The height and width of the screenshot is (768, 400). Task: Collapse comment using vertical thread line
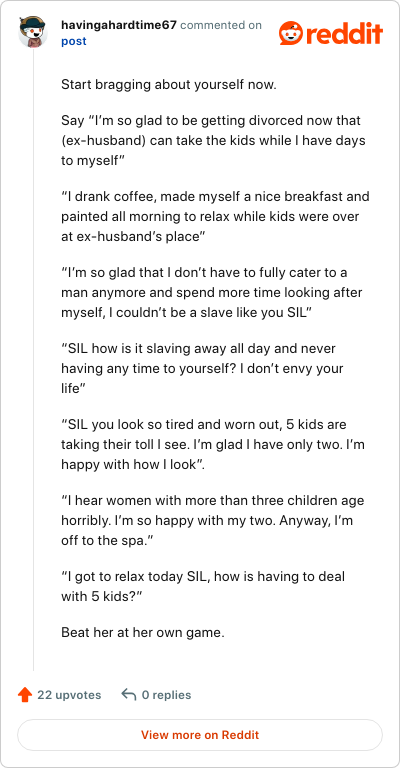tap(33, 360)
